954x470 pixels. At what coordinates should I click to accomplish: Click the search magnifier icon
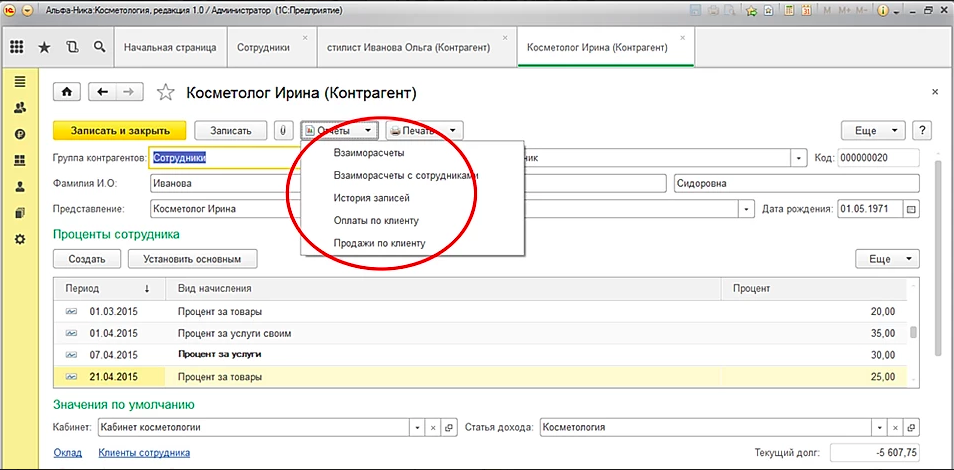click(98, 47)
